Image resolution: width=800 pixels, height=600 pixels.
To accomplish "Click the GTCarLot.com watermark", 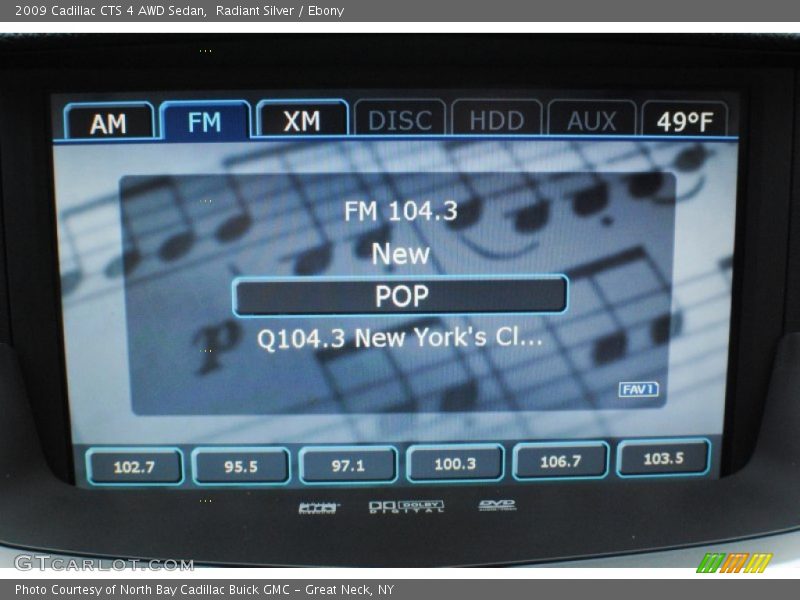I will coord(104,564).
